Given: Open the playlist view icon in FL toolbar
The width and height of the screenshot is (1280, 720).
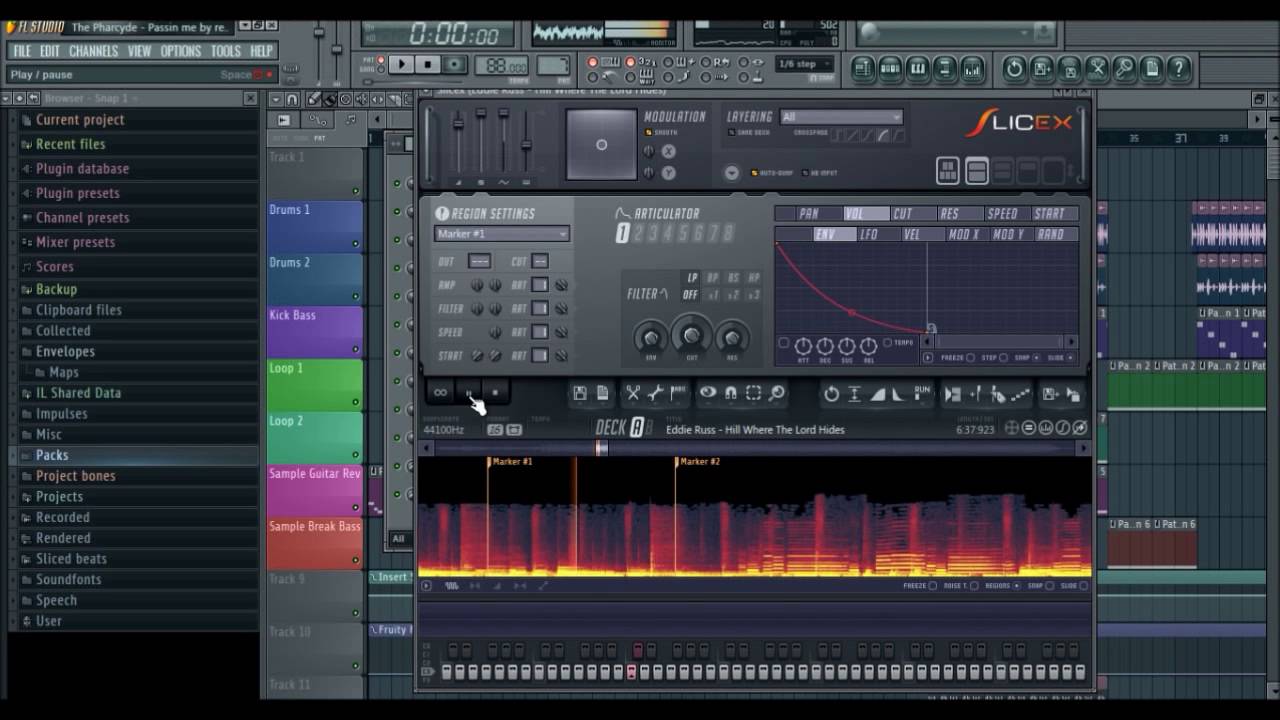Looking at the screenshot, I should pos(863,68).
